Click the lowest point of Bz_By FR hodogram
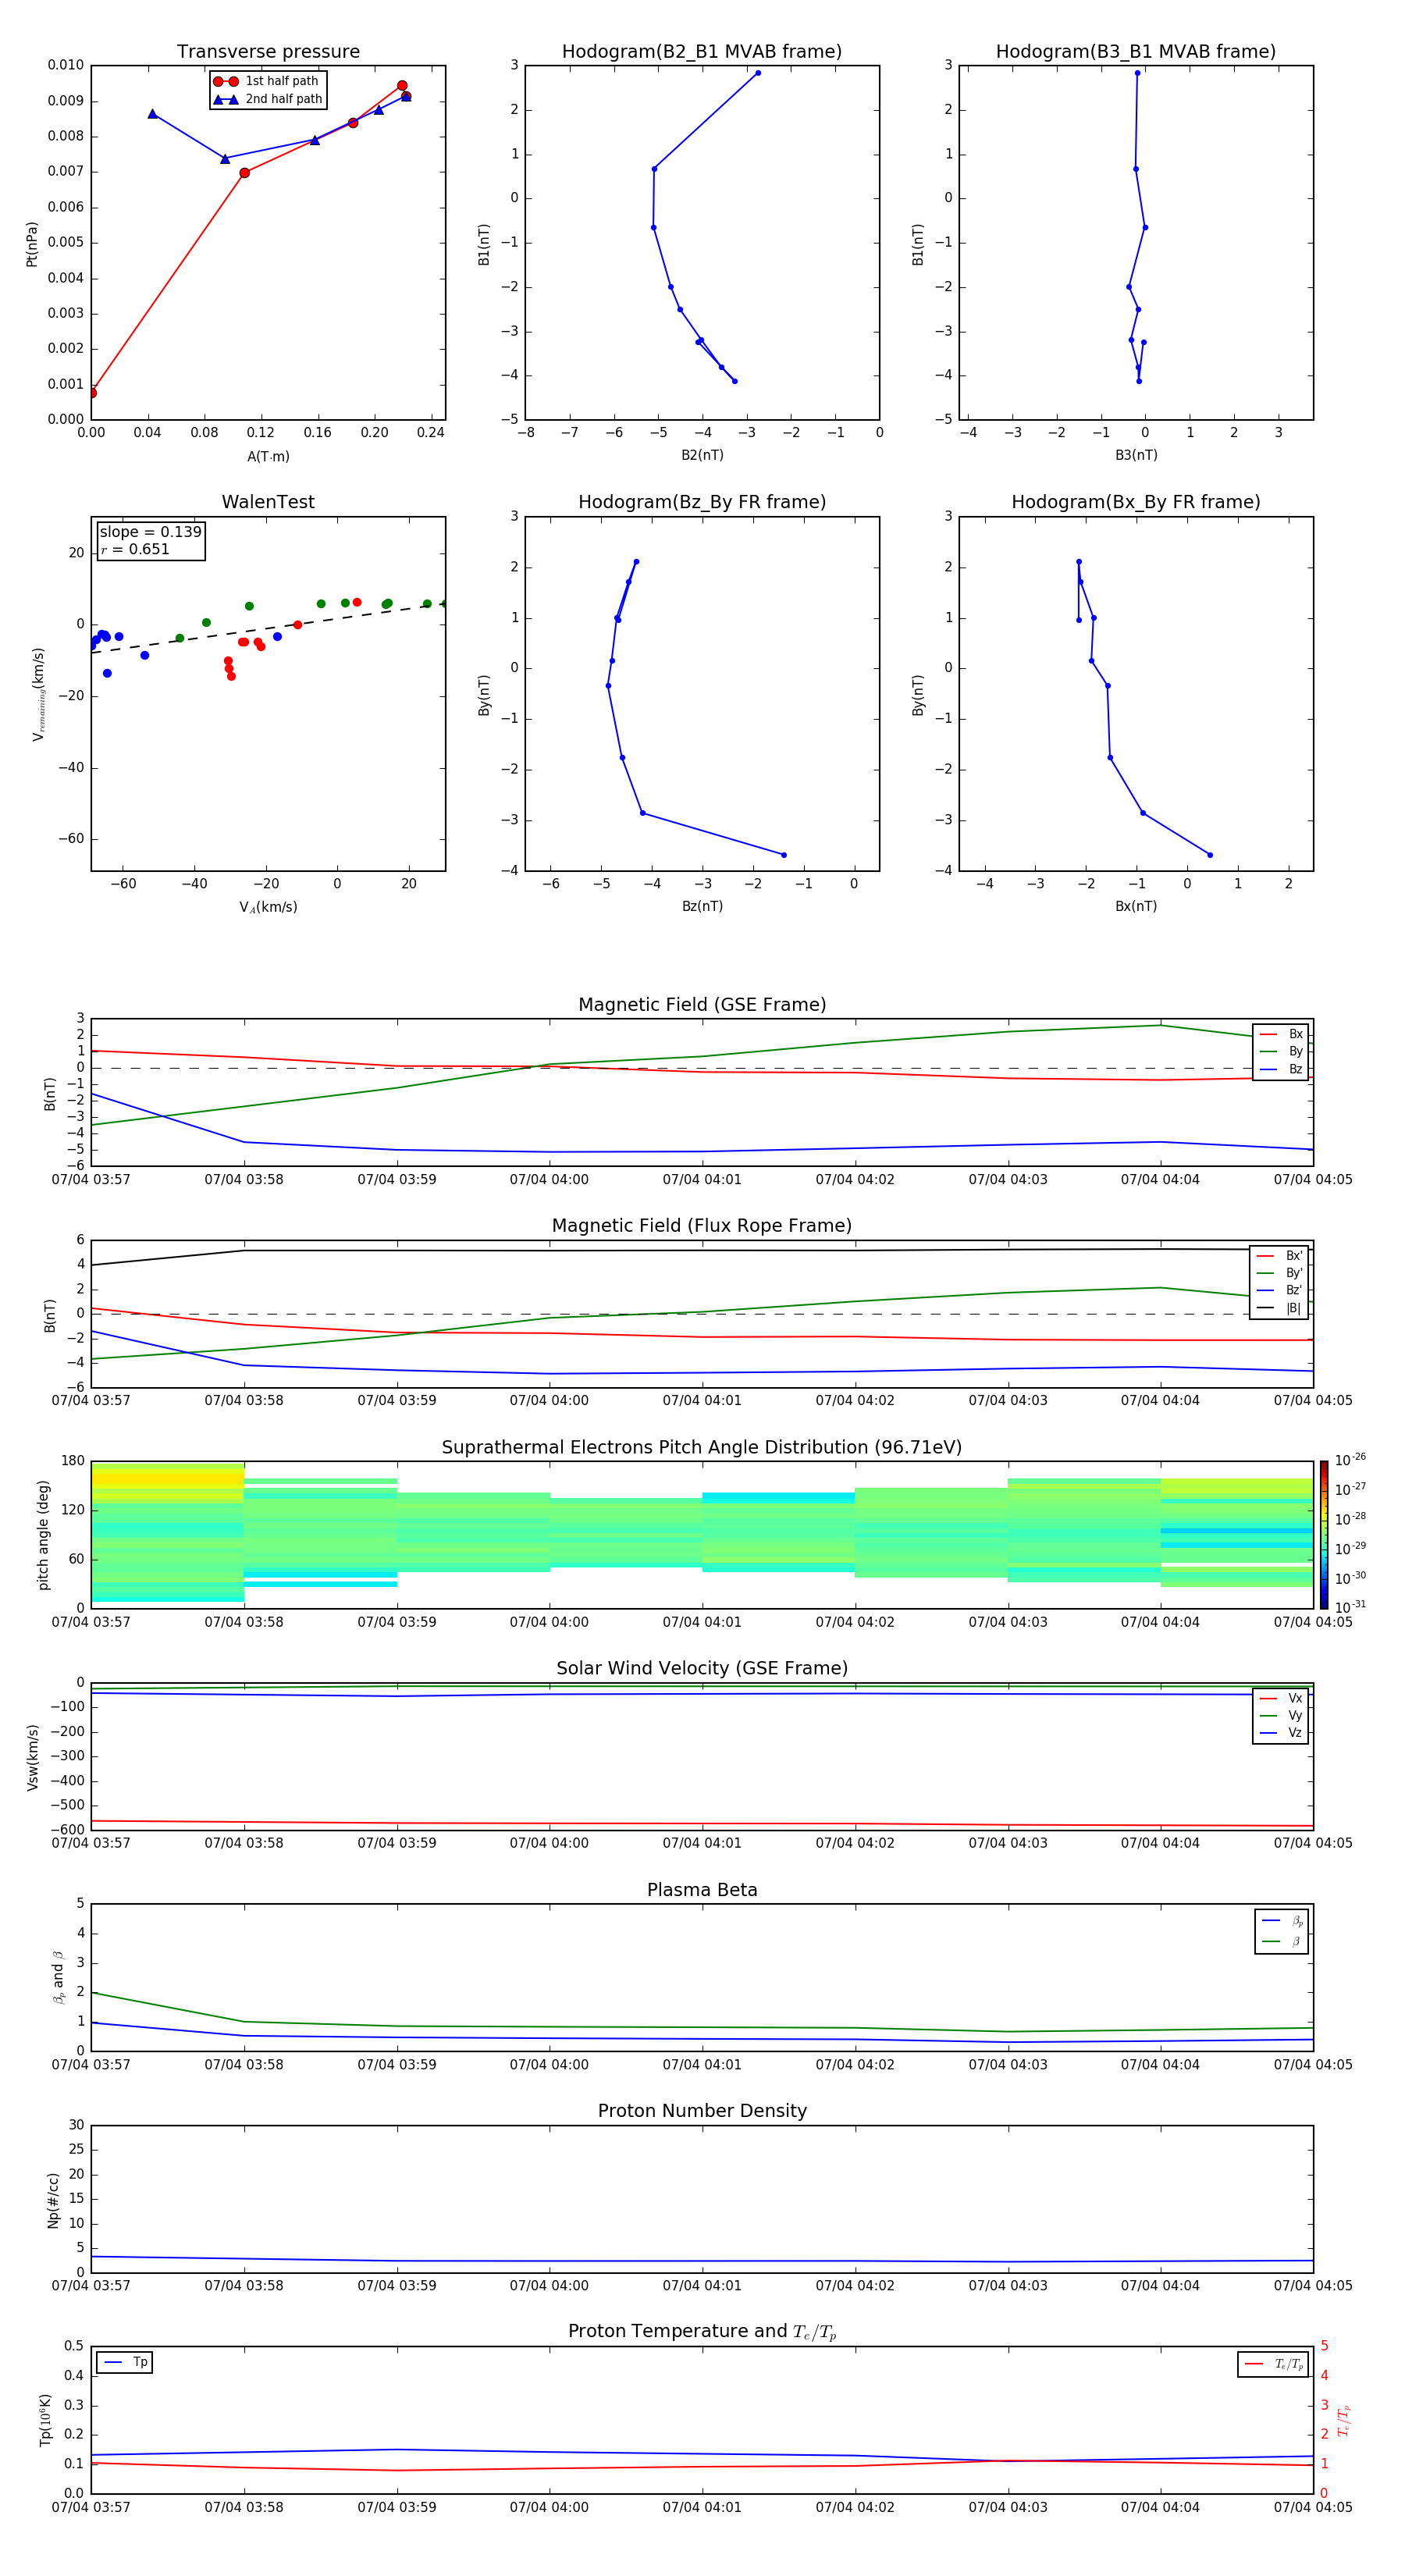 [x=783, y=855]
